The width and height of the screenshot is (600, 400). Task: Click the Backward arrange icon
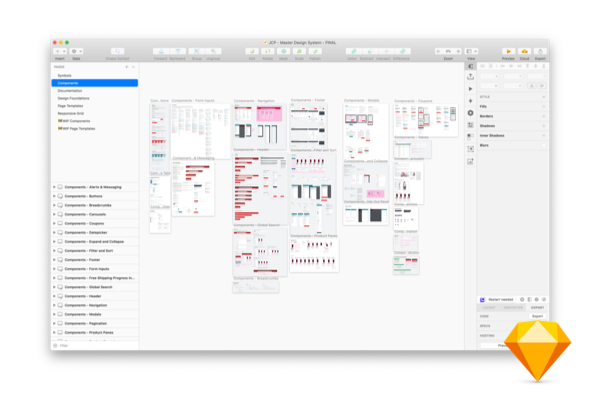pyautogui.click(x=178, y=51)
